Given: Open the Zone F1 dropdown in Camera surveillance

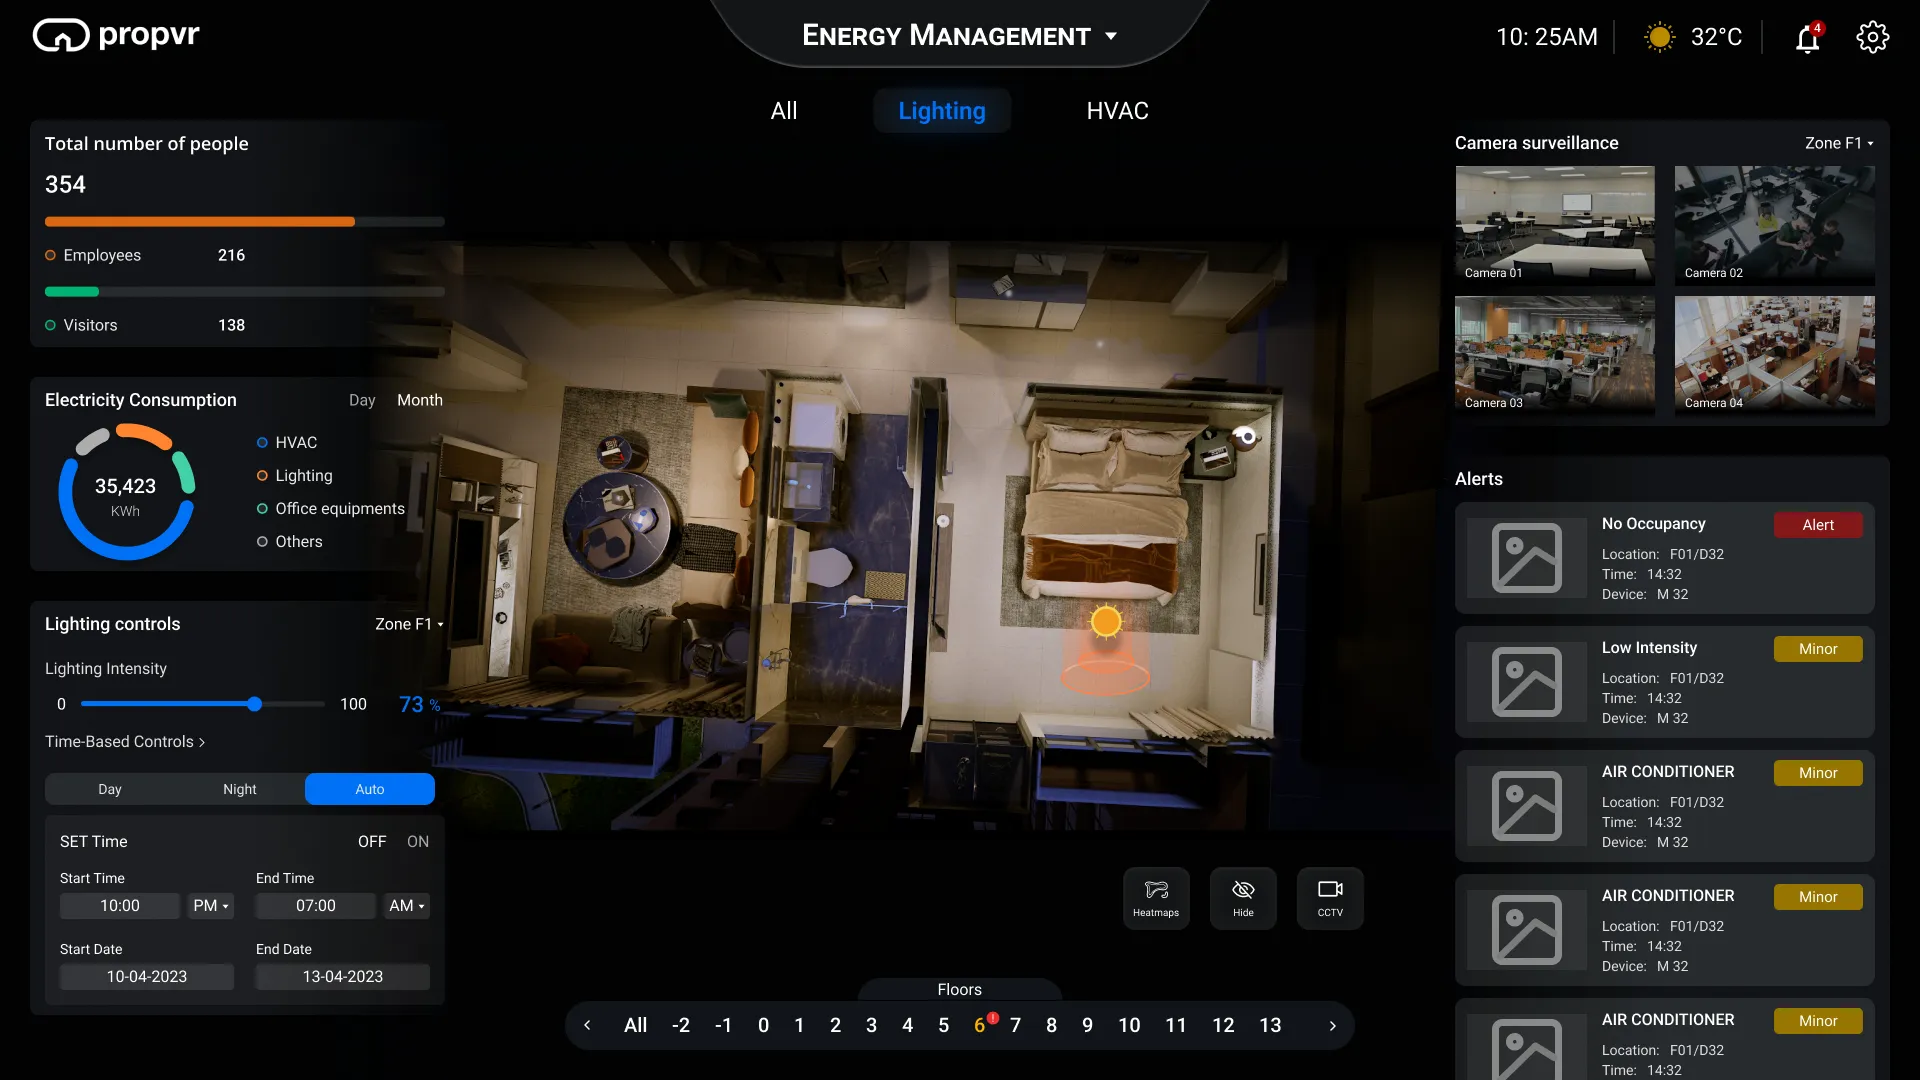Looking at the screenshot, I should pyautogui.click(x=1838, y=143).
